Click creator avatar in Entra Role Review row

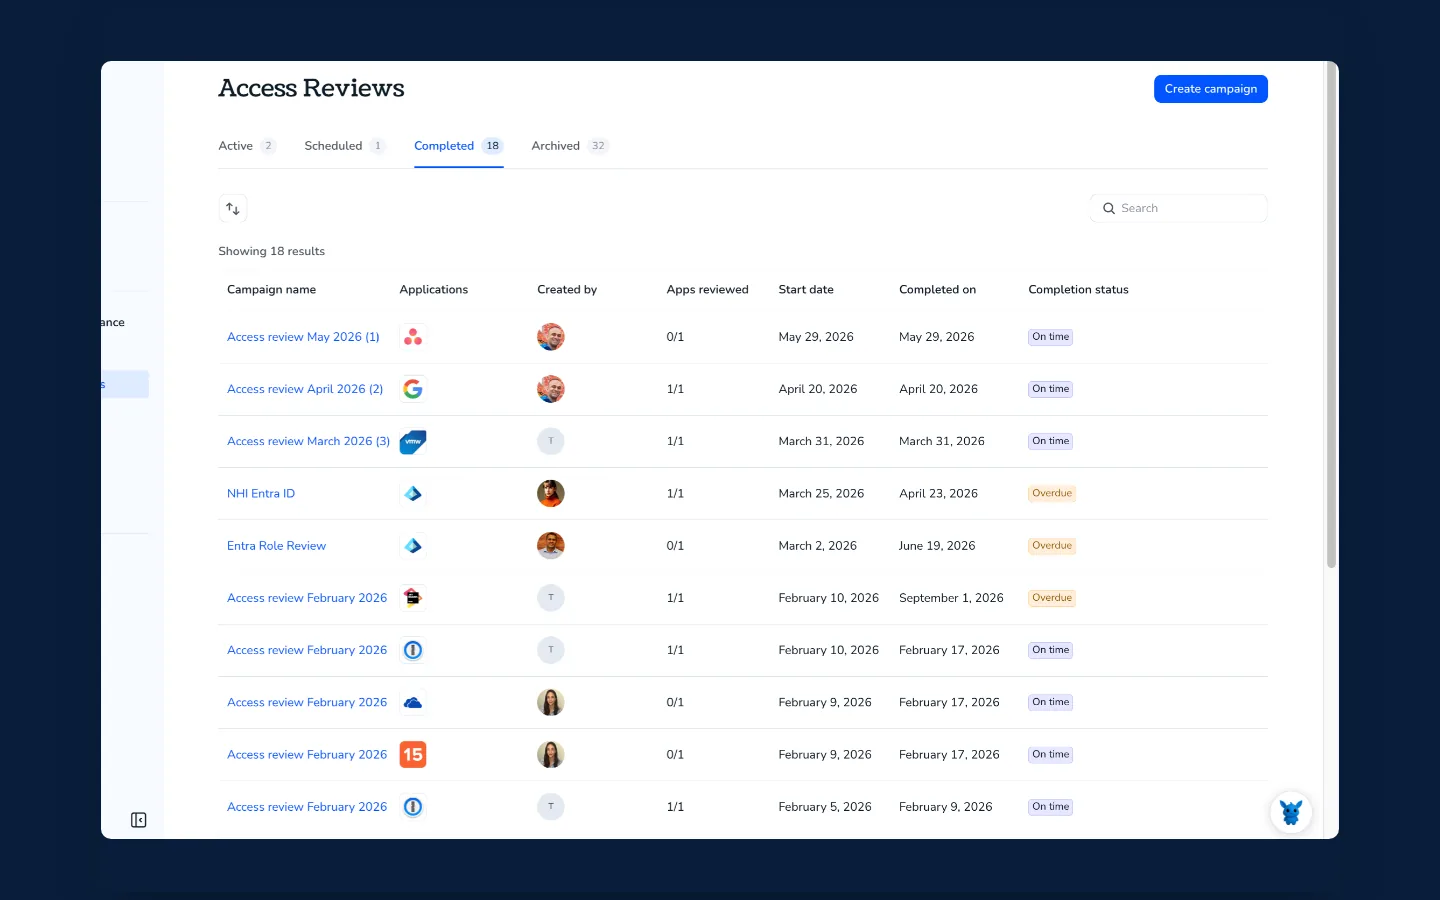click(551, 546)
